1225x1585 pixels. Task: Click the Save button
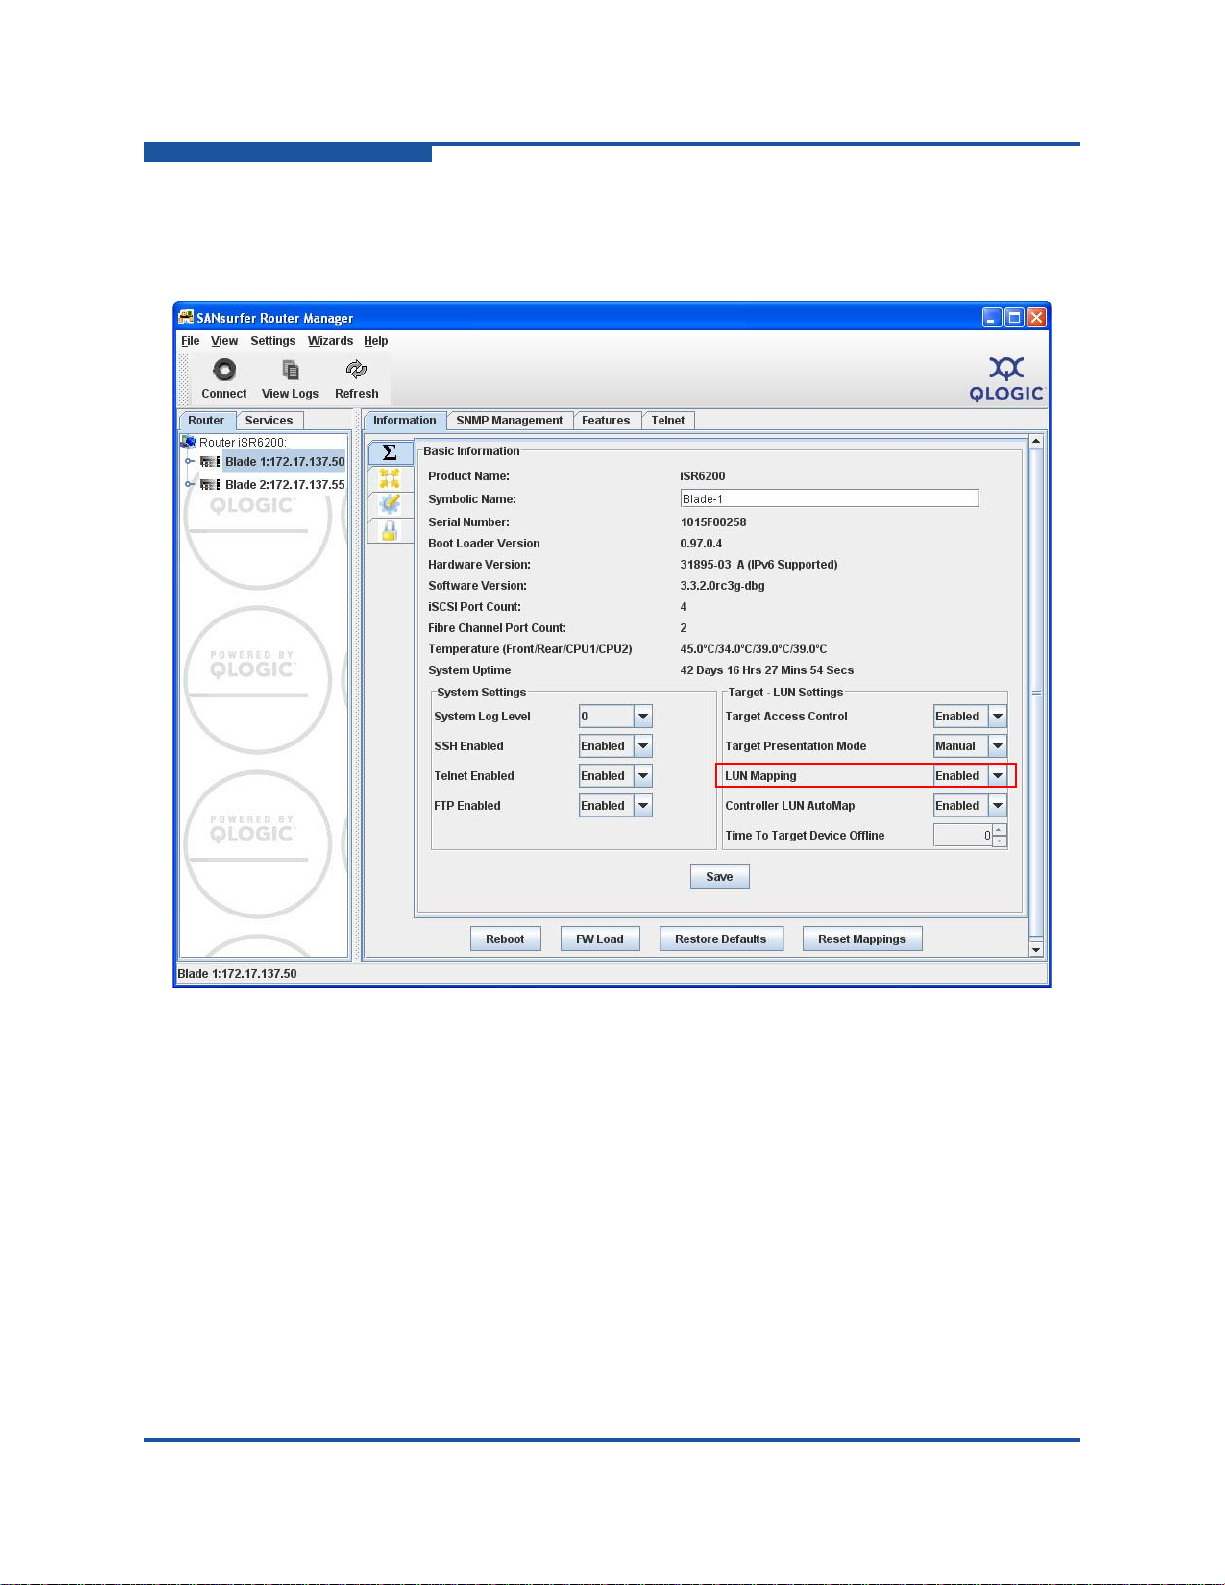coord(720,877)
